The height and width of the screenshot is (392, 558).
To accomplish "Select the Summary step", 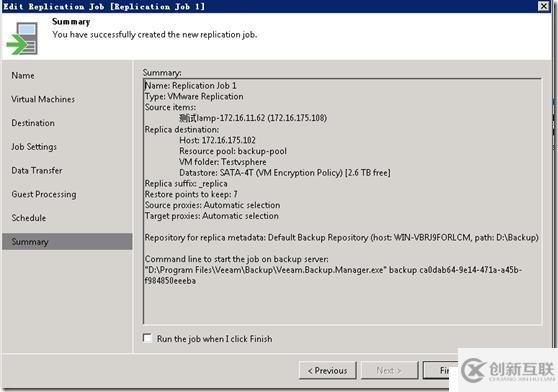I will 67,242.
